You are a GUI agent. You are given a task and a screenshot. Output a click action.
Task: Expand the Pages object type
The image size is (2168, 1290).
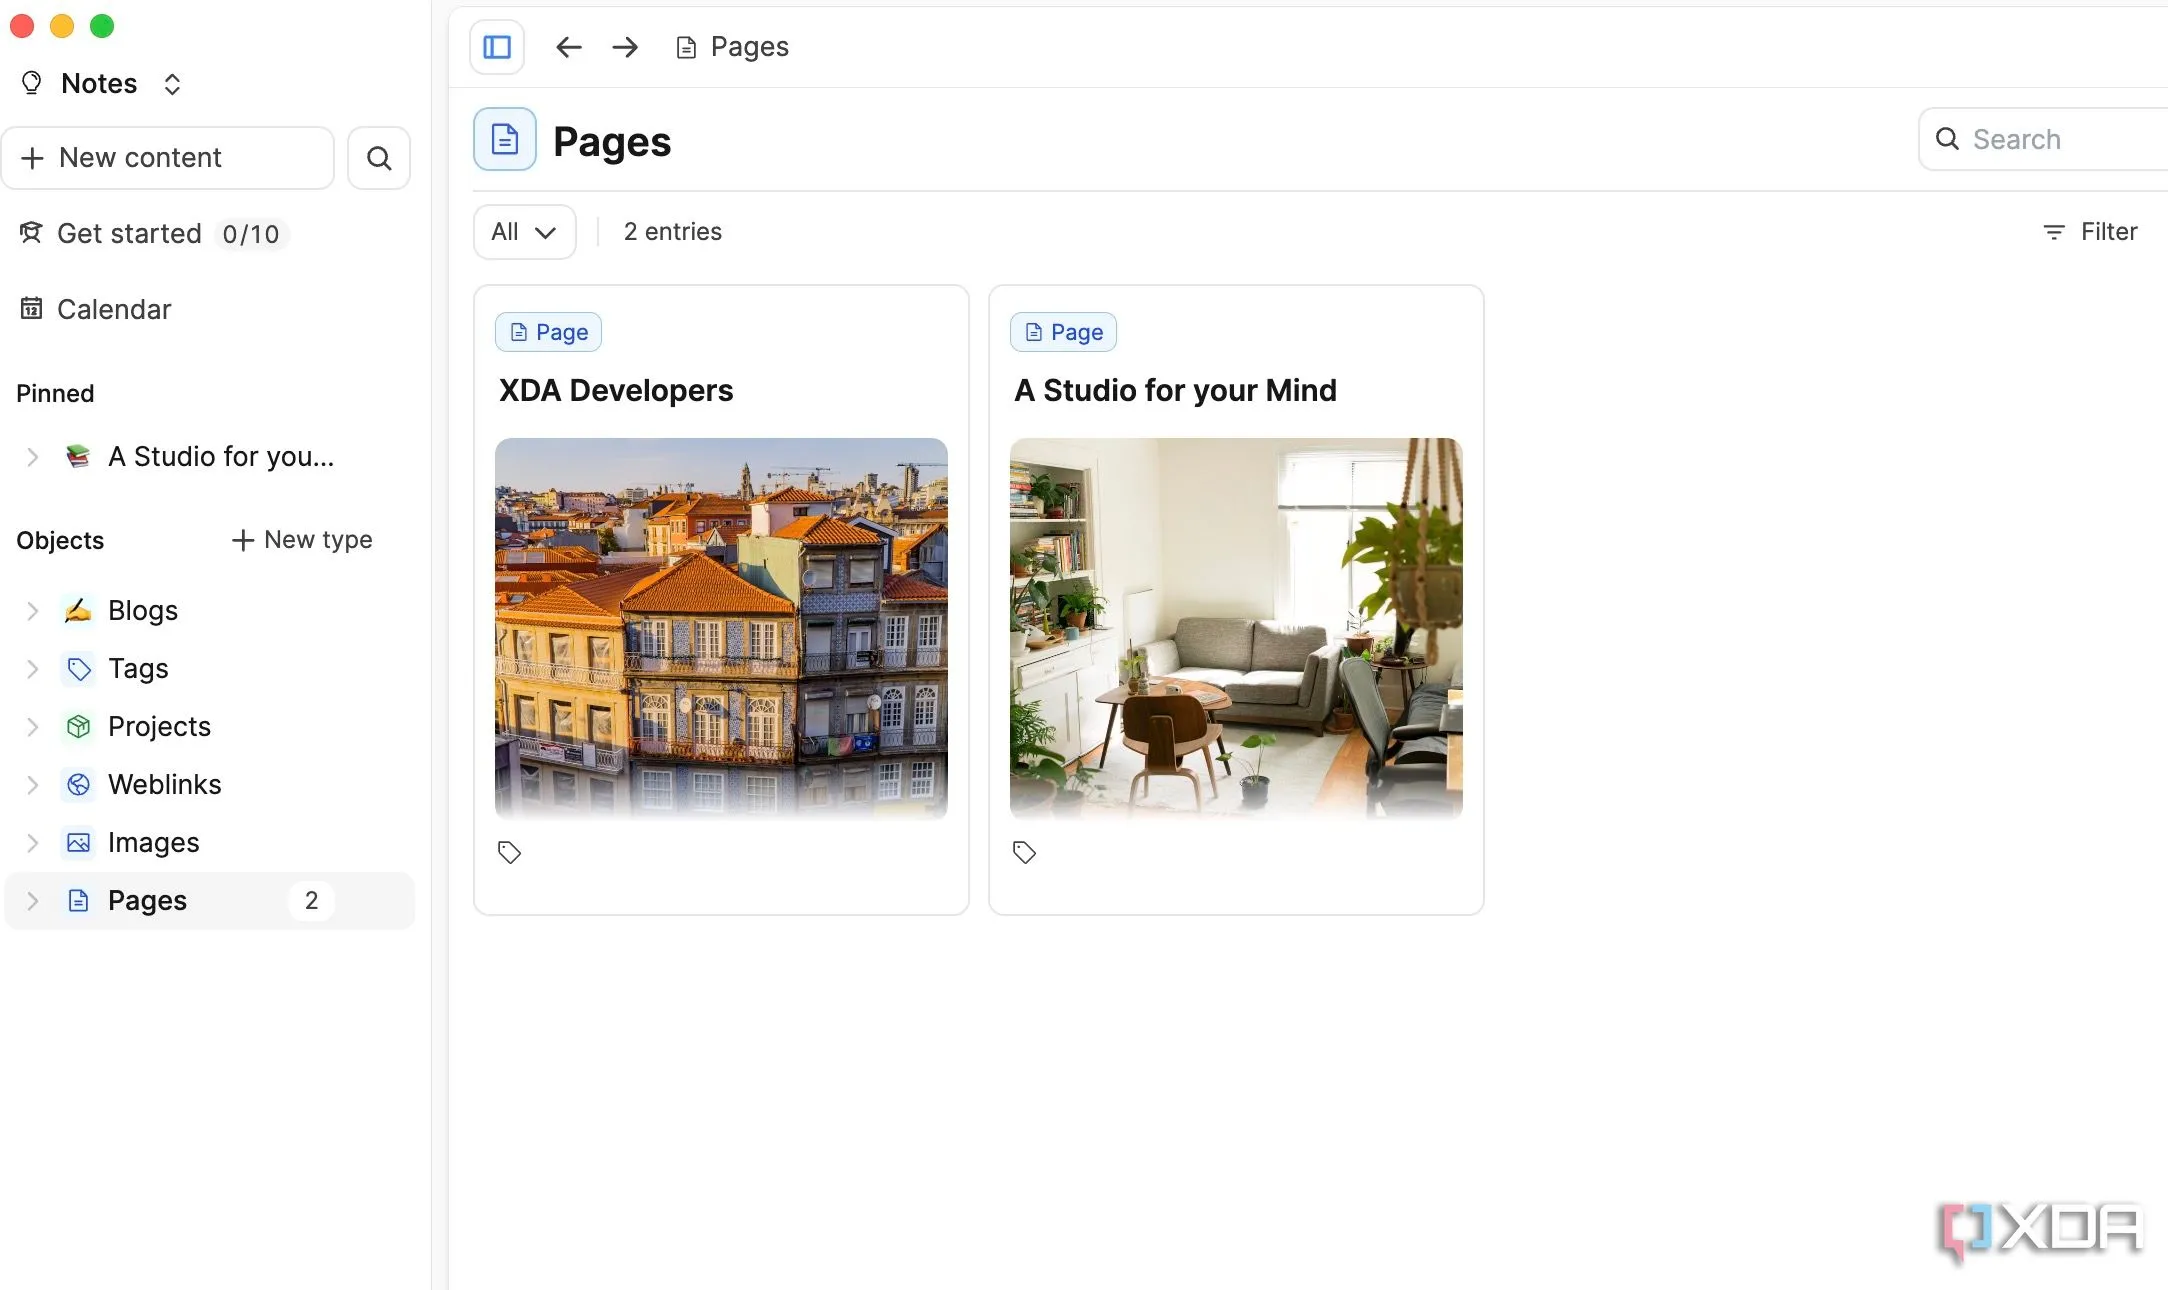click(x=32, y=901)
